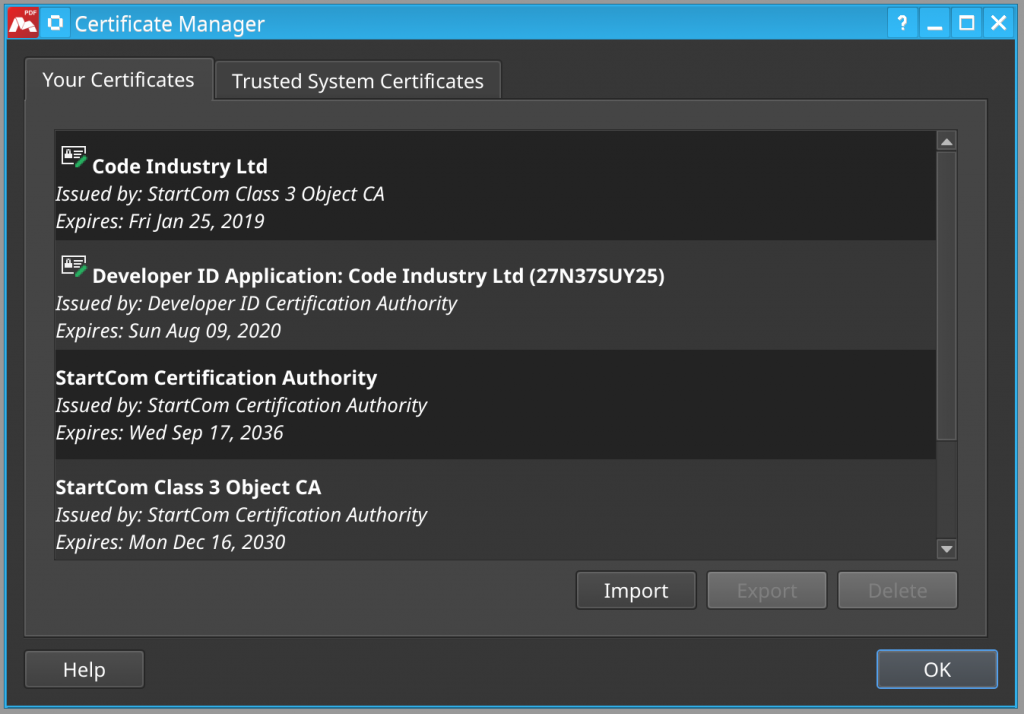Viewport: 1024px width, 714px height.
Task: Click the Master PDF Editor logo icon
Action: (x=23, y=23)
